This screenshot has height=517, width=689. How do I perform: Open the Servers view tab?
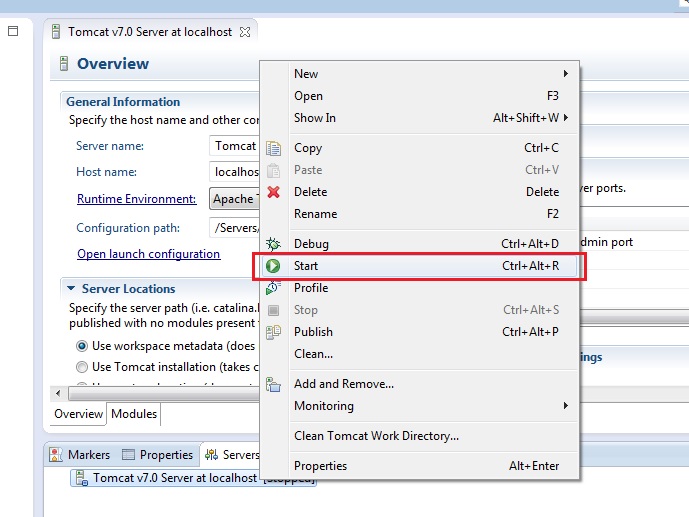pos(232,455)
